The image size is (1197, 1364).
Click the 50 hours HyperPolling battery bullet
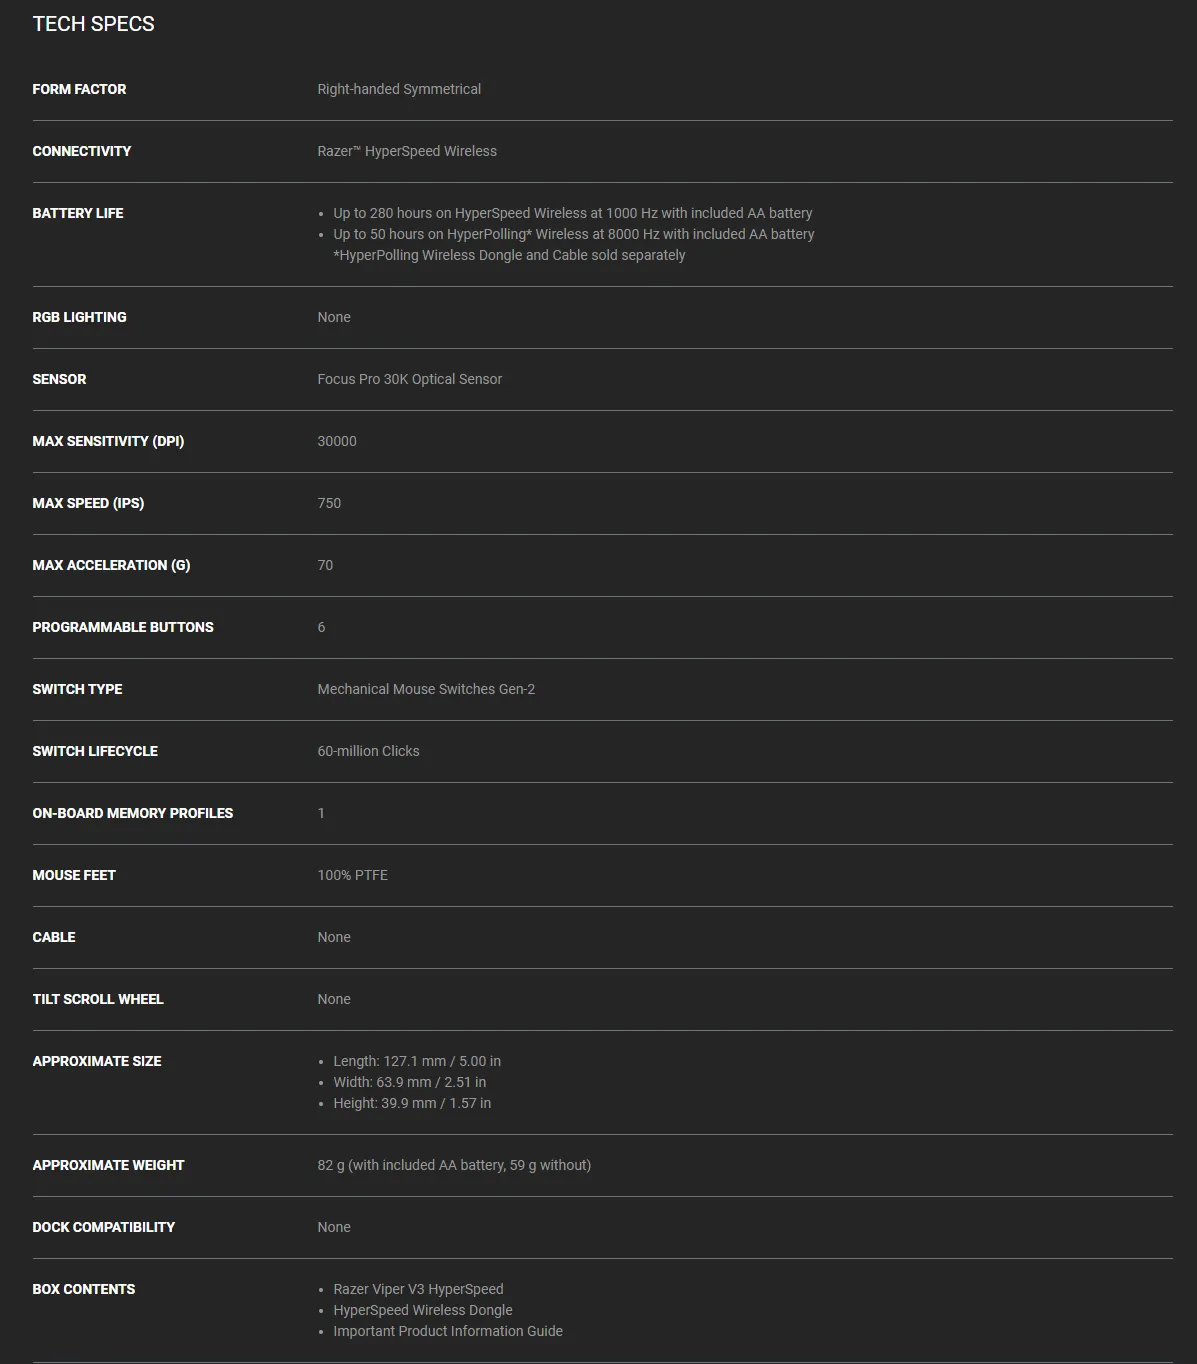click(x=574, y=234)
